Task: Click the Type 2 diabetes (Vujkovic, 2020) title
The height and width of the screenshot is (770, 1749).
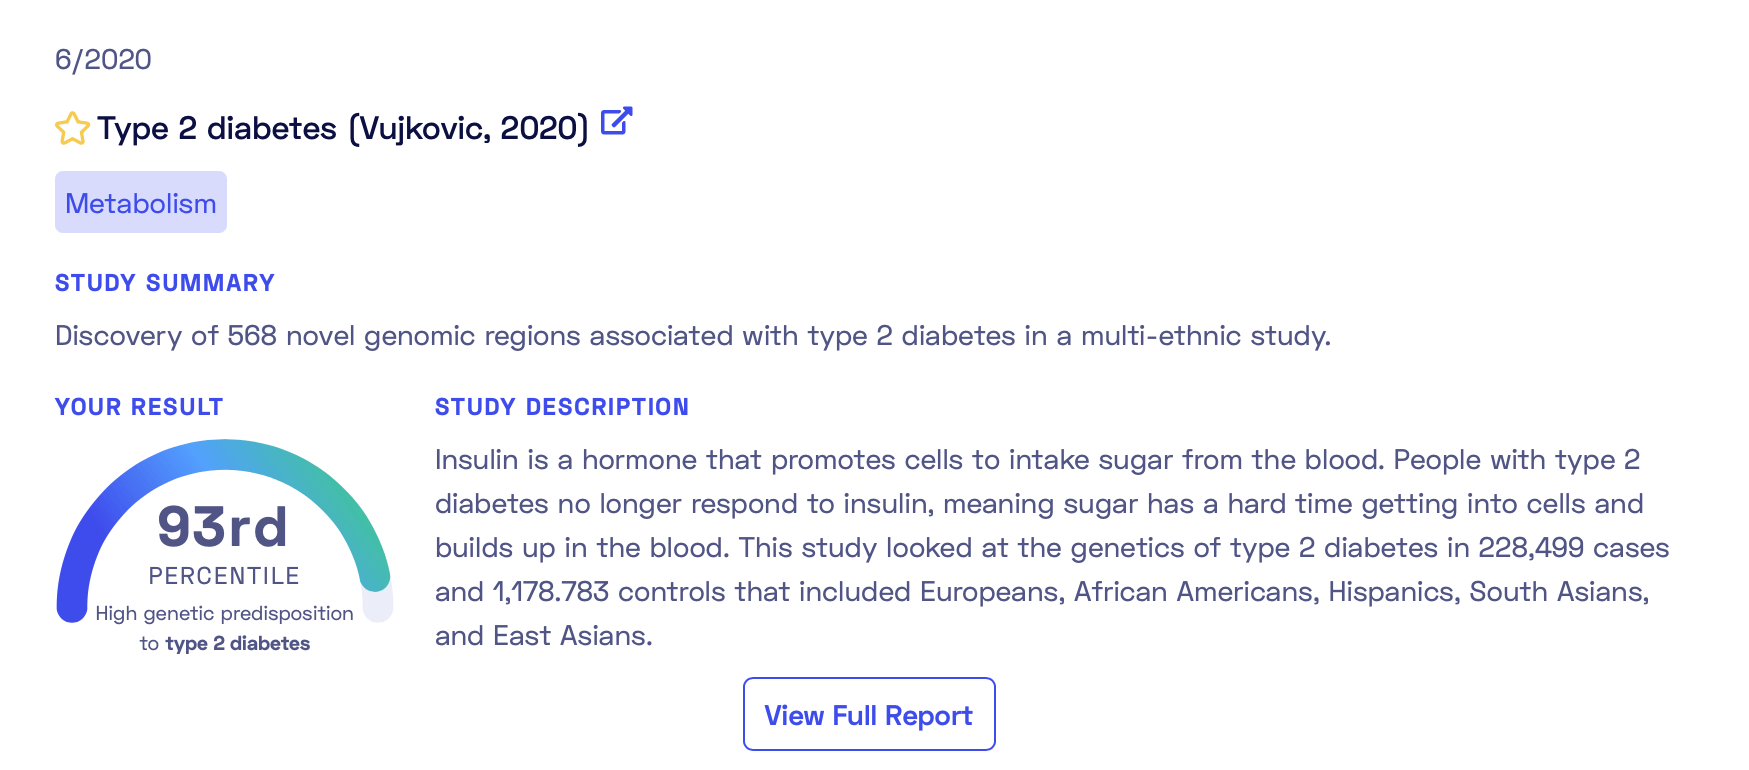Action: coord(343,128)
